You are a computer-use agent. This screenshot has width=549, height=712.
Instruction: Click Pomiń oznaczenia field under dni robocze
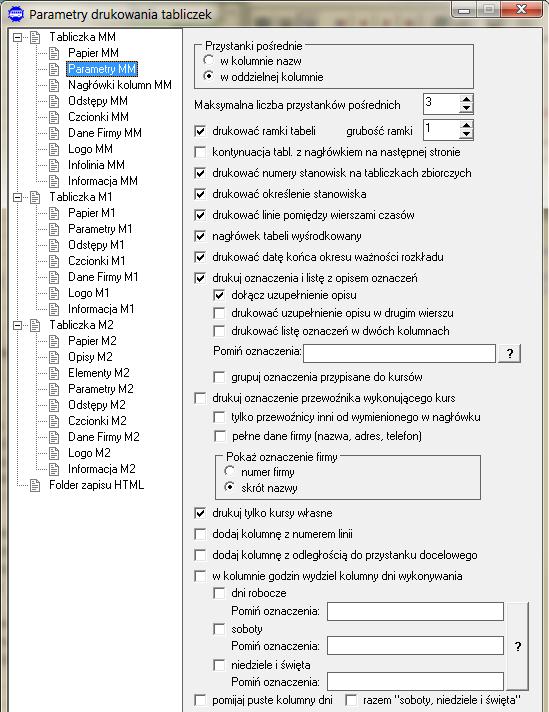click(x=415, y=611)
